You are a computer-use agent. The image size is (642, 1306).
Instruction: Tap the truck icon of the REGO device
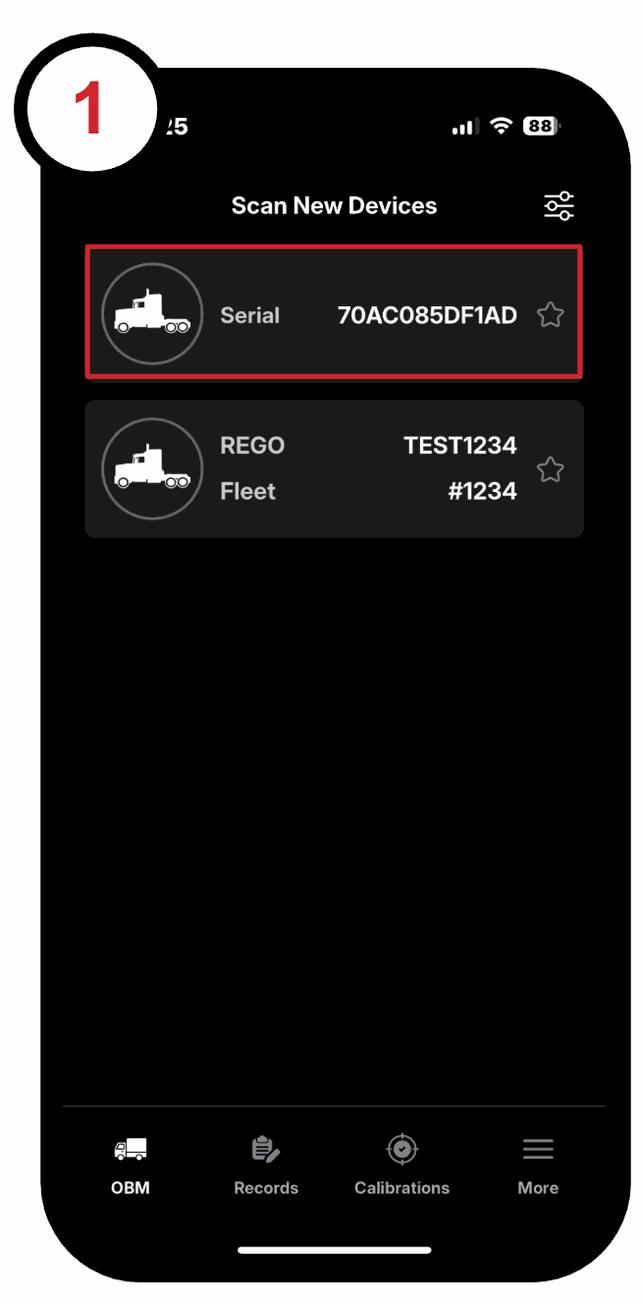click(152, 468)
